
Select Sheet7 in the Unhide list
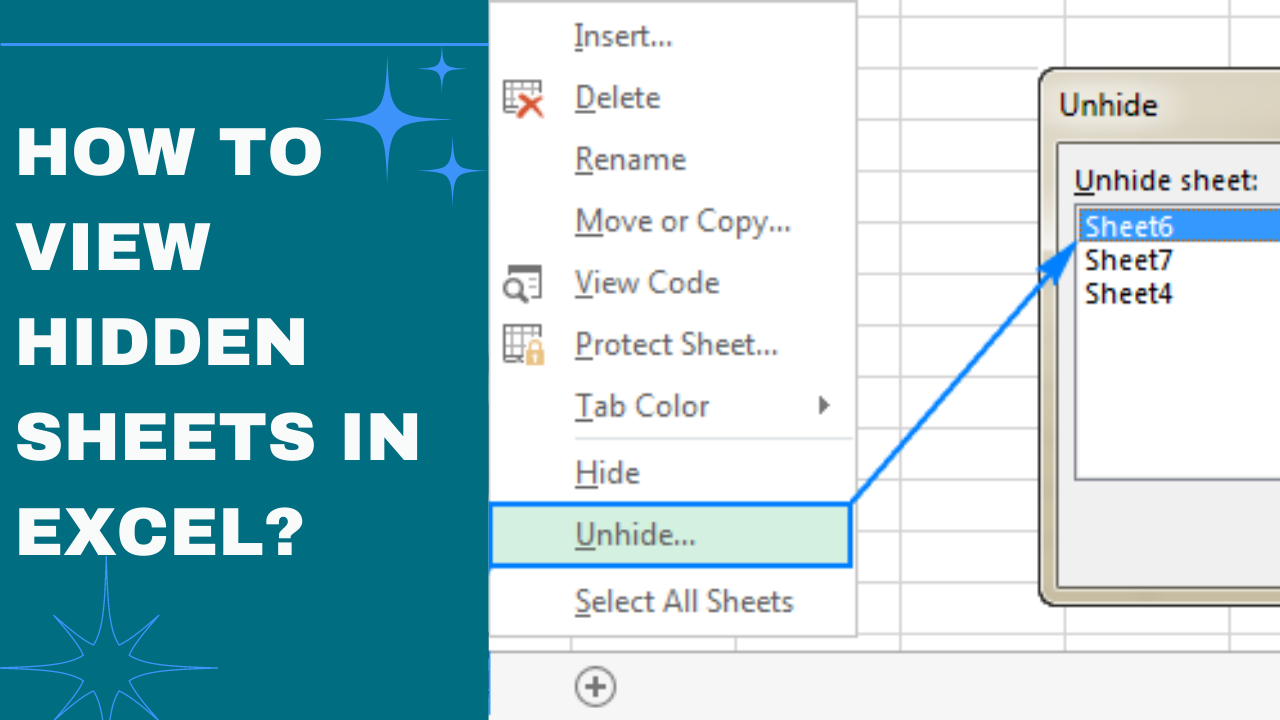pyautogui.click(x=1129, y=260)
